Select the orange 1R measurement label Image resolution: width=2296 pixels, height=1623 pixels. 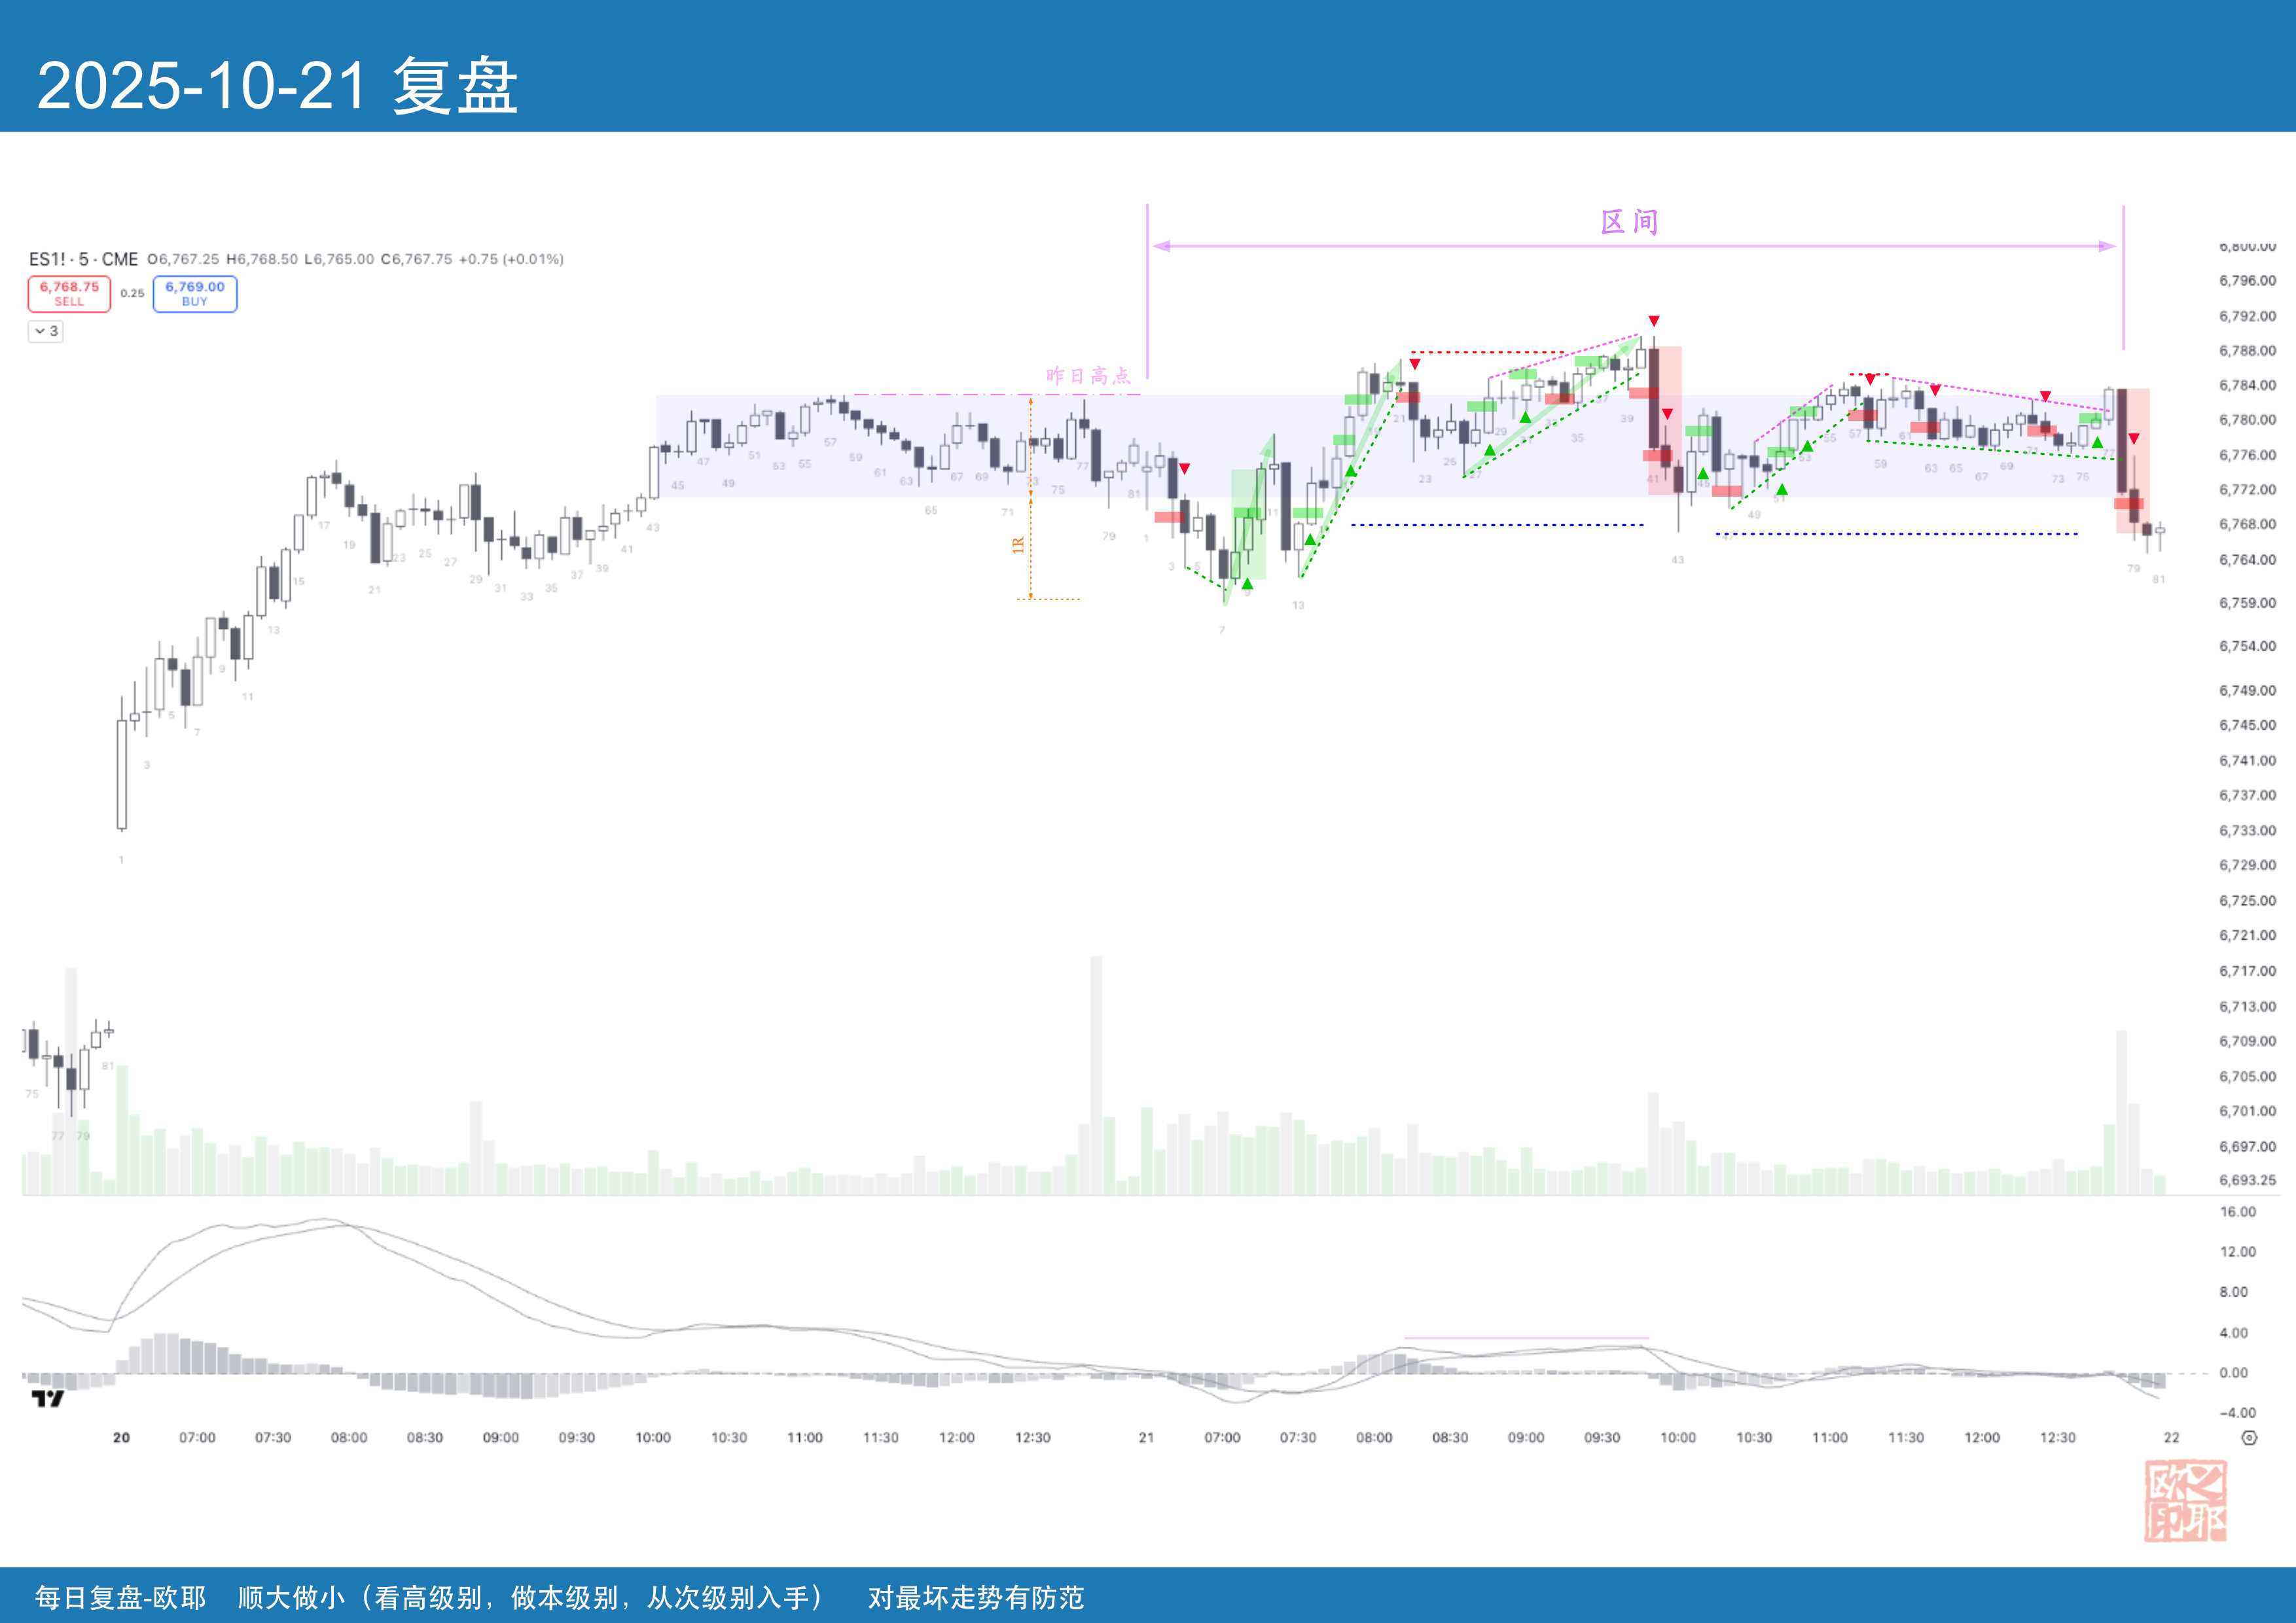point(1018,545)
